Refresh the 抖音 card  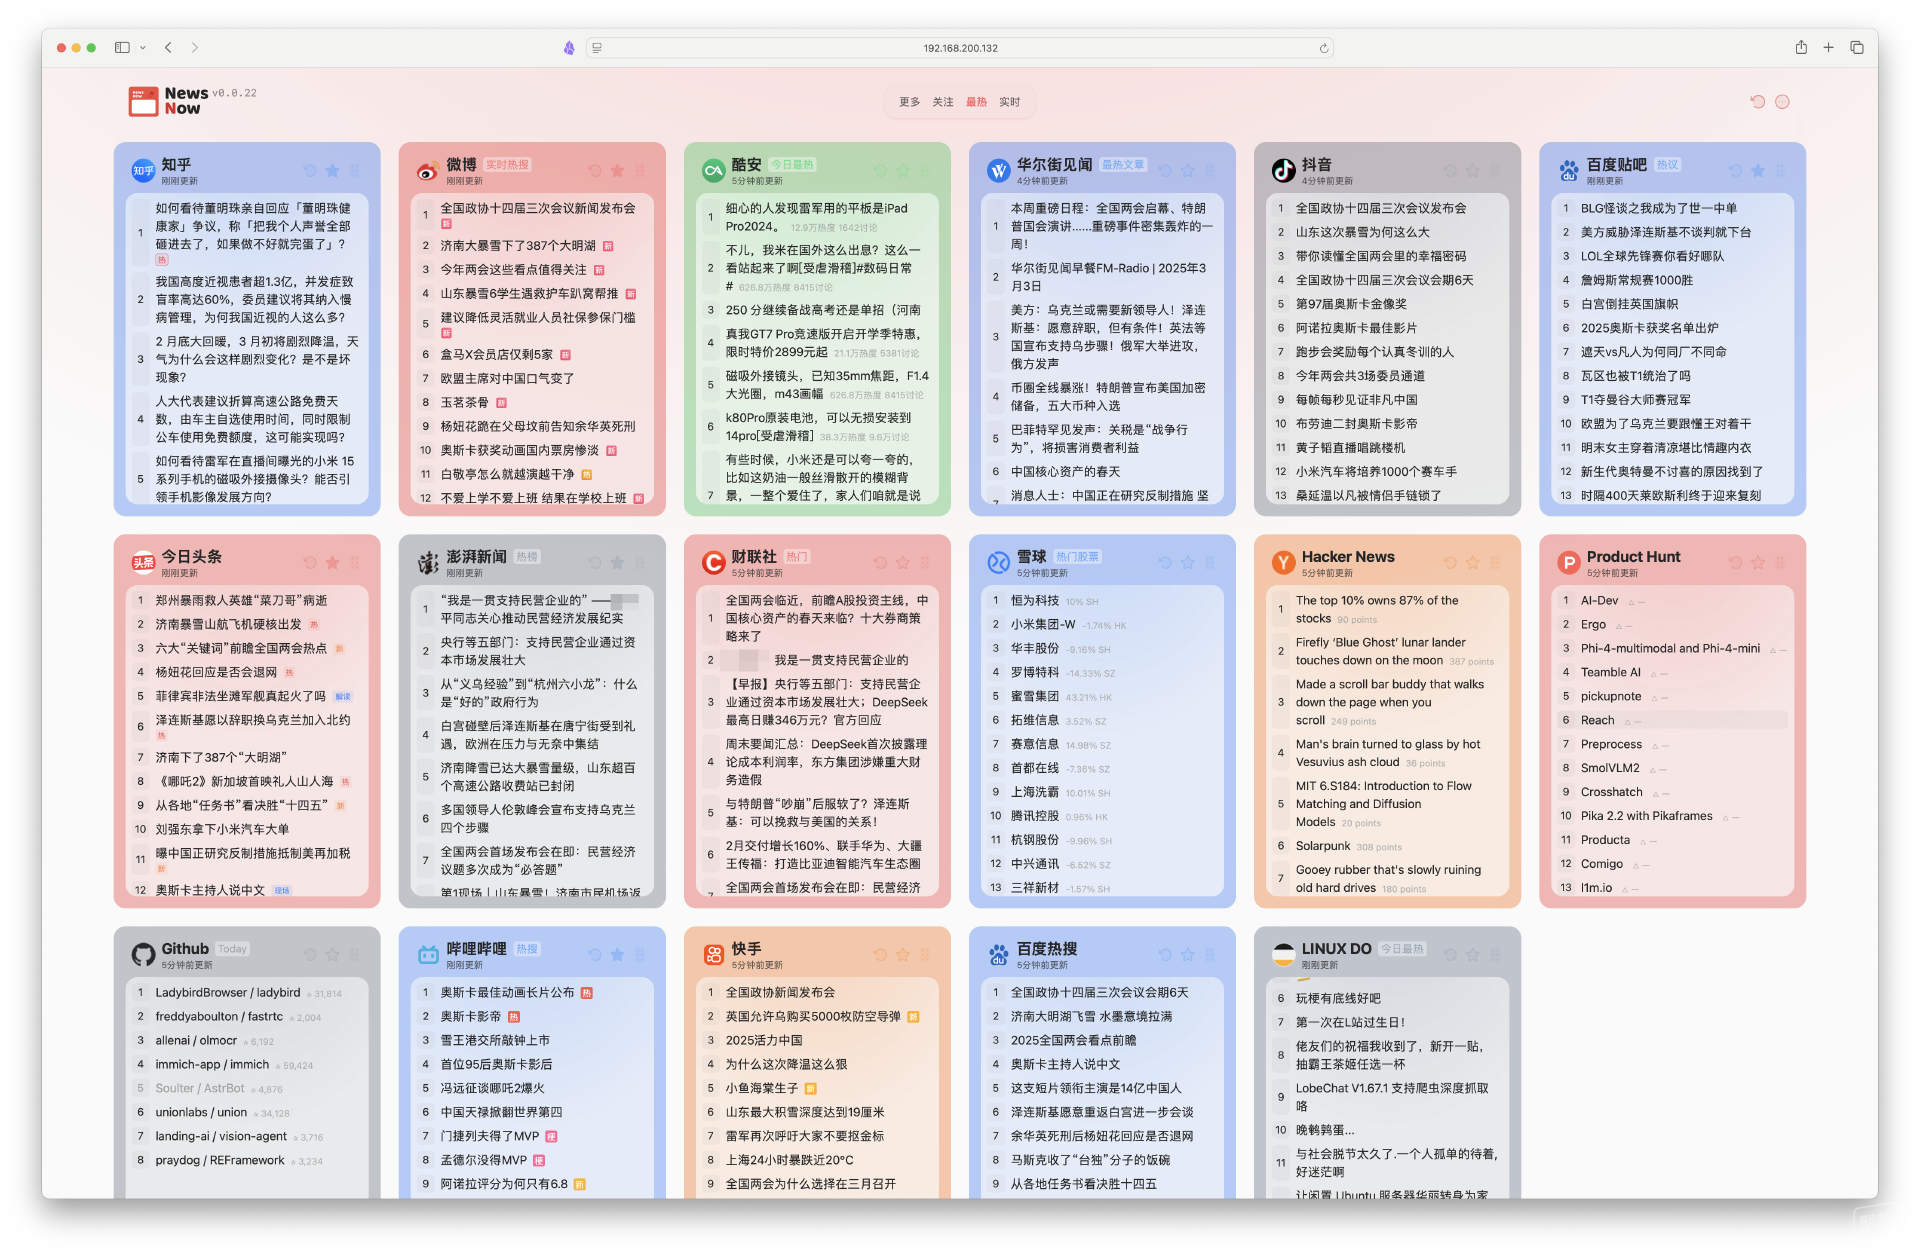click(1450, 171)
